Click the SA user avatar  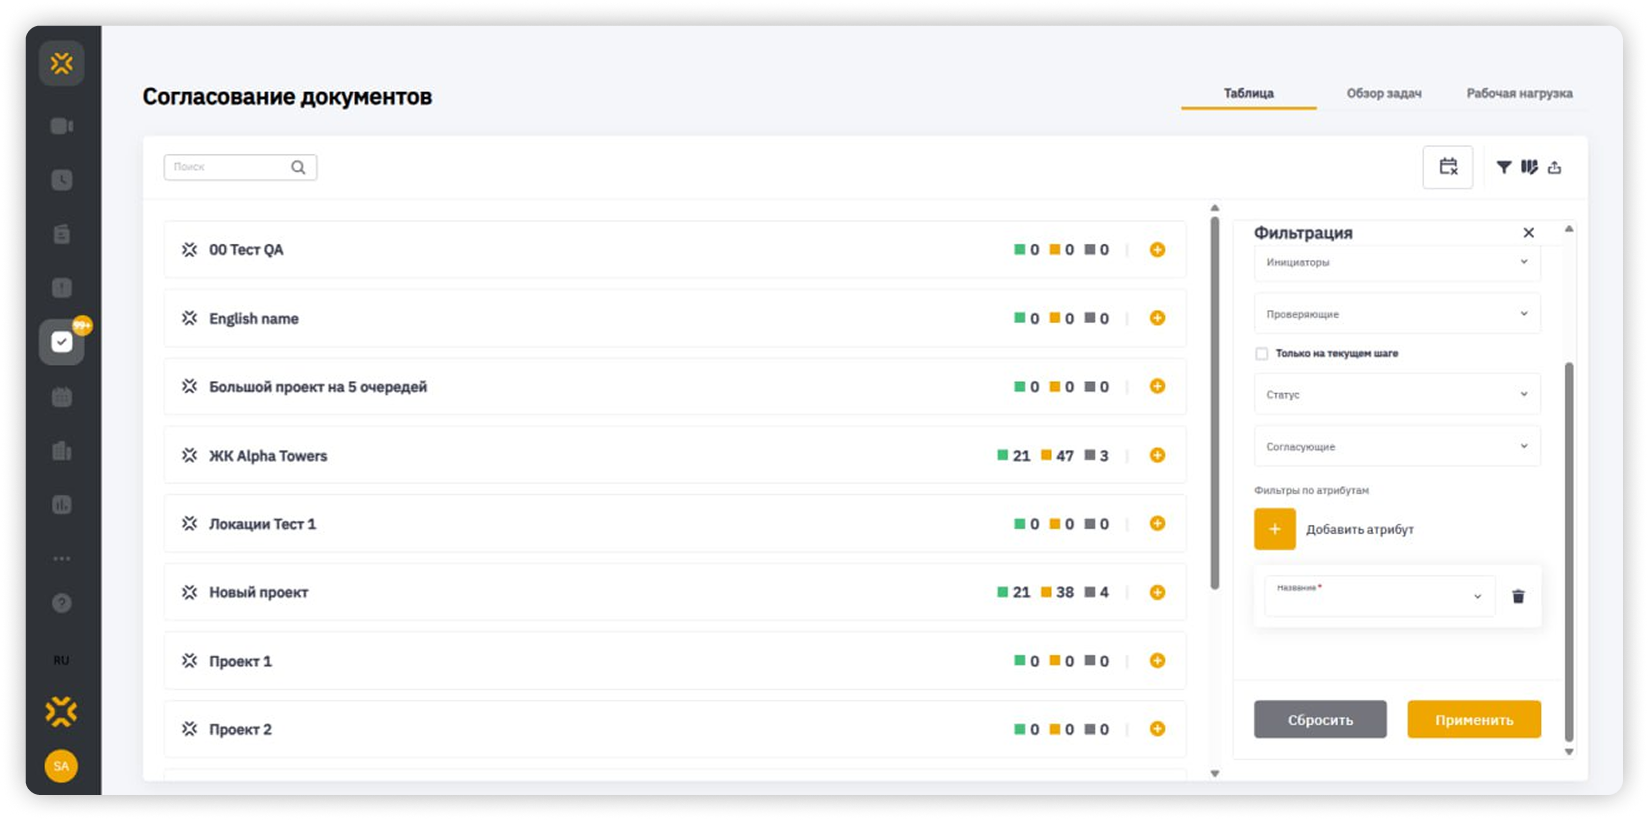(x=61, y=766)
